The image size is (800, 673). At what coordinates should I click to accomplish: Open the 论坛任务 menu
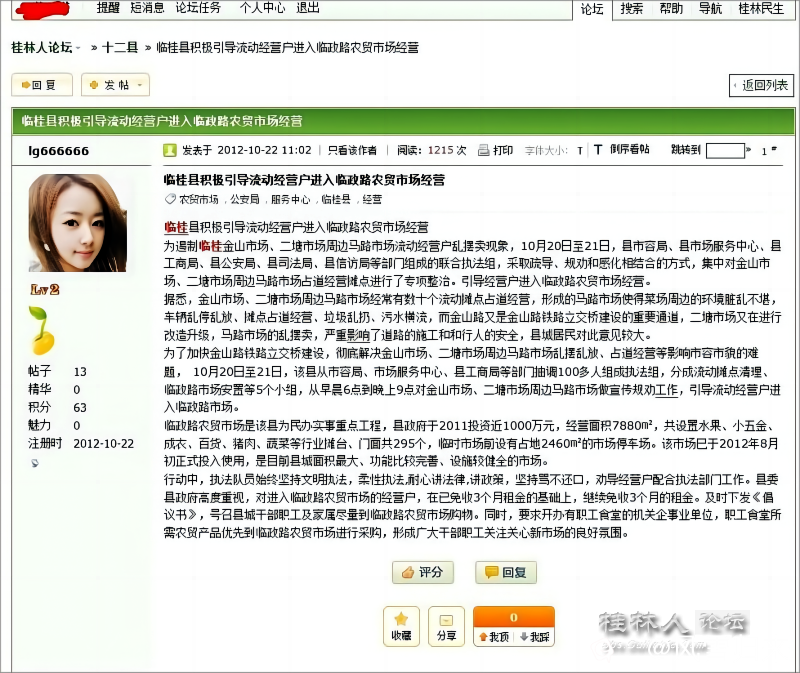coord(198,9)
